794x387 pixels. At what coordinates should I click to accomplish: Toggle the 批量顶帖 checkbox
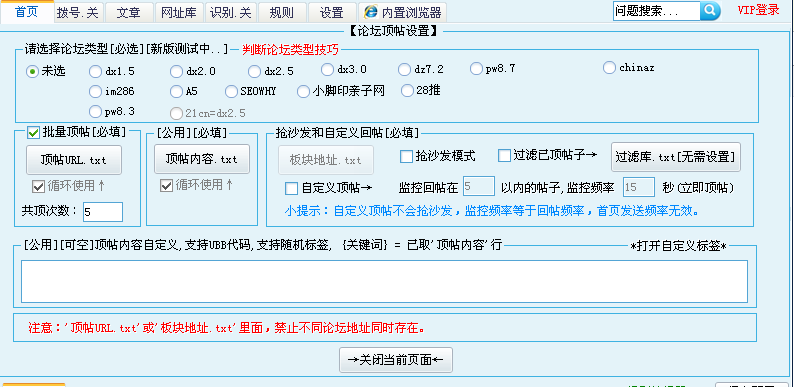(x=33, y=133)
